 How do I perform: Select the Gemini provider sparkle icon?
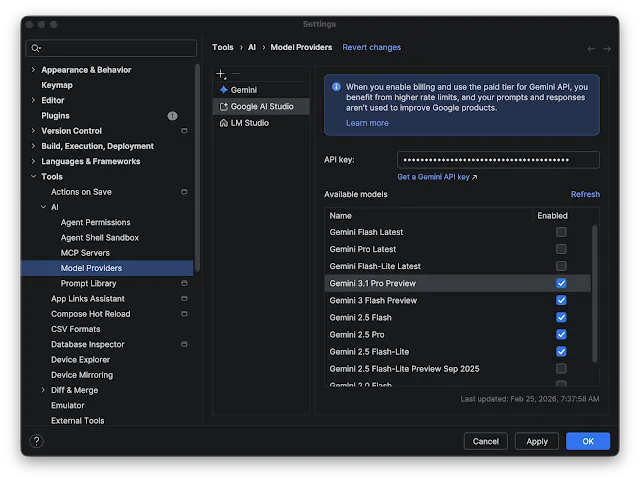pyautogui.click(x=223, y=90)
